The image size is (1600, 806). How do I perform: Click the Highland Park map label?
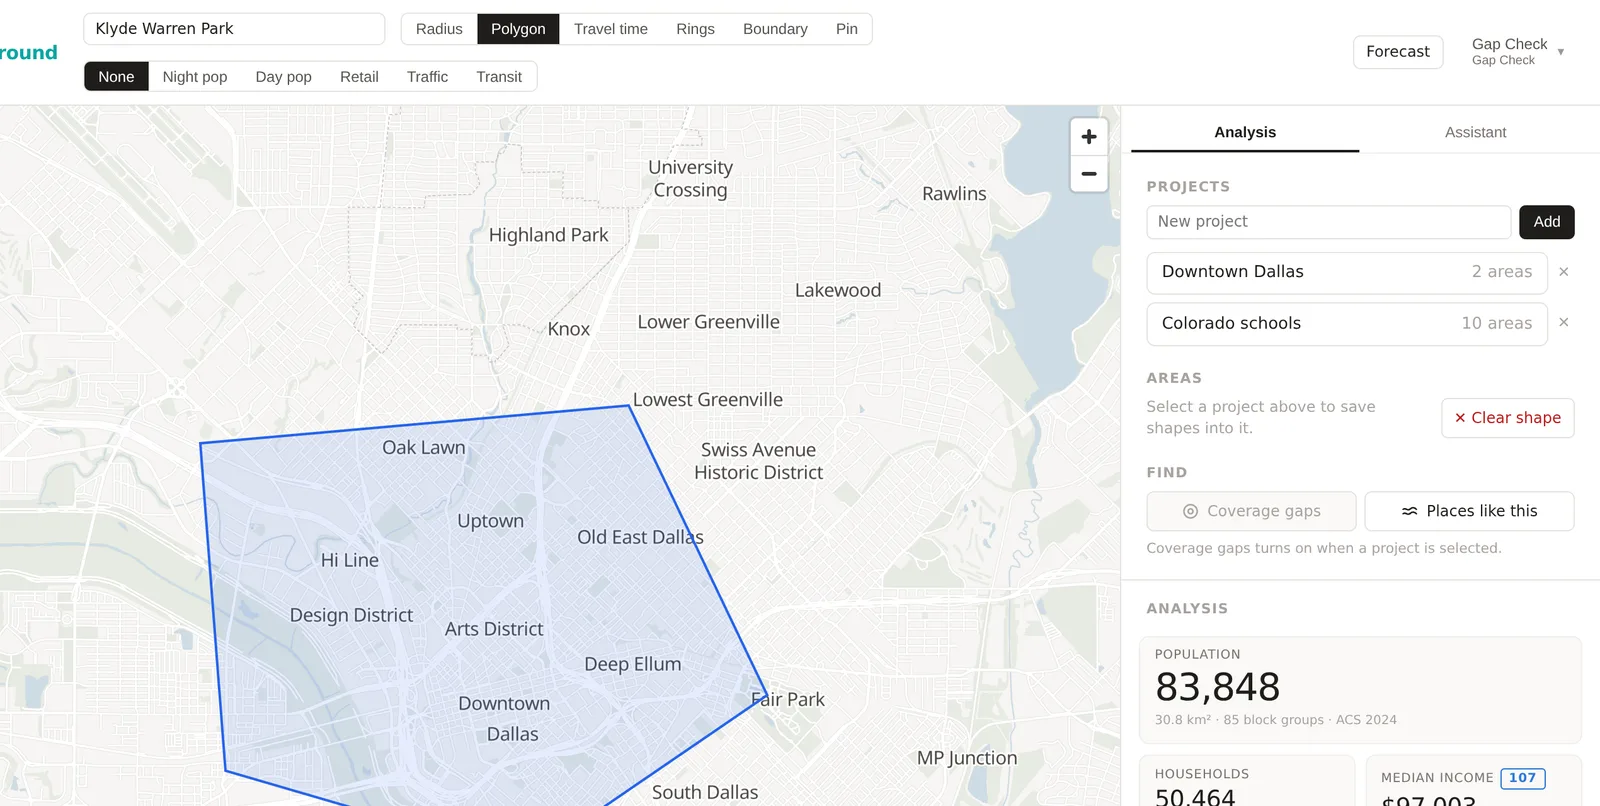pyautogui.click(x=548, y=235)
